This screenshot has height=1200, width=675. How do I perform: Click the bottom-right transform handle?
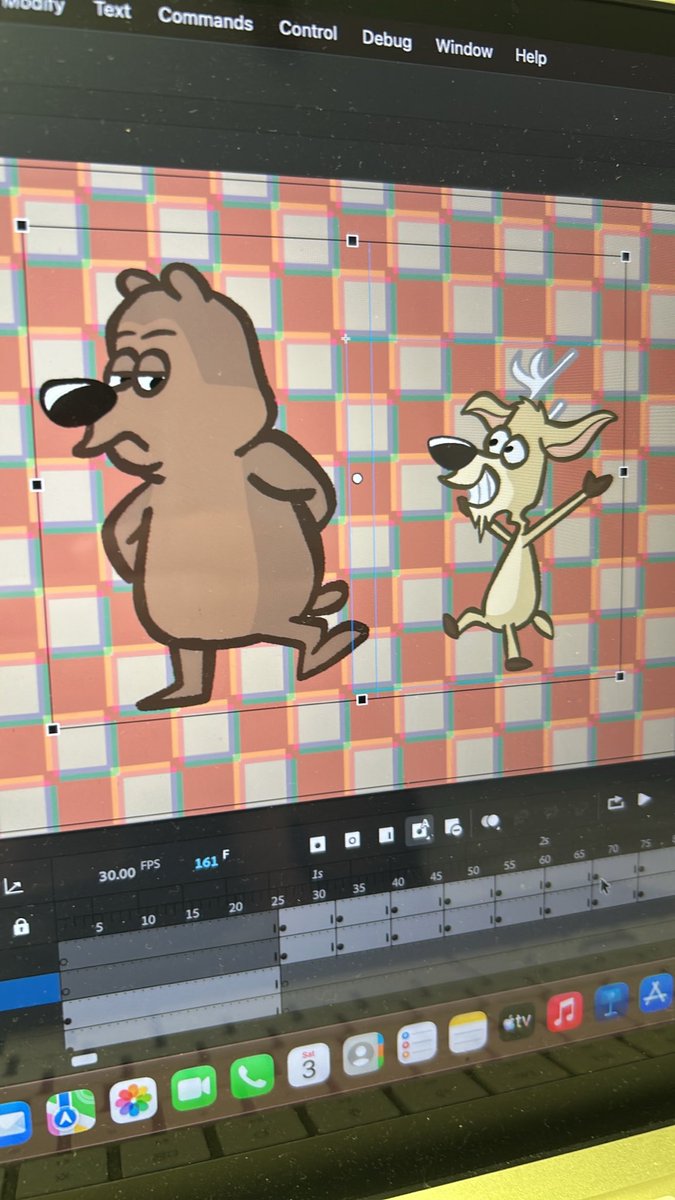tap(620, 677)
